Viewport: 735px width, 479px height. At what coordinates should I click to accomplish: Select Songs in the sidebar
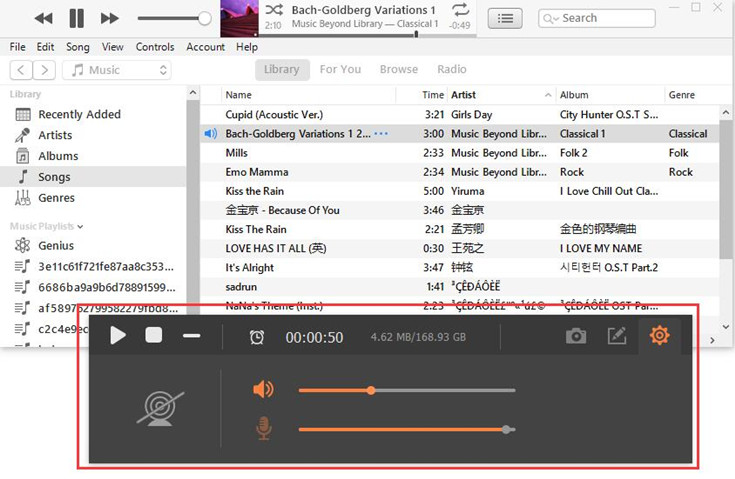pos(93,177)
